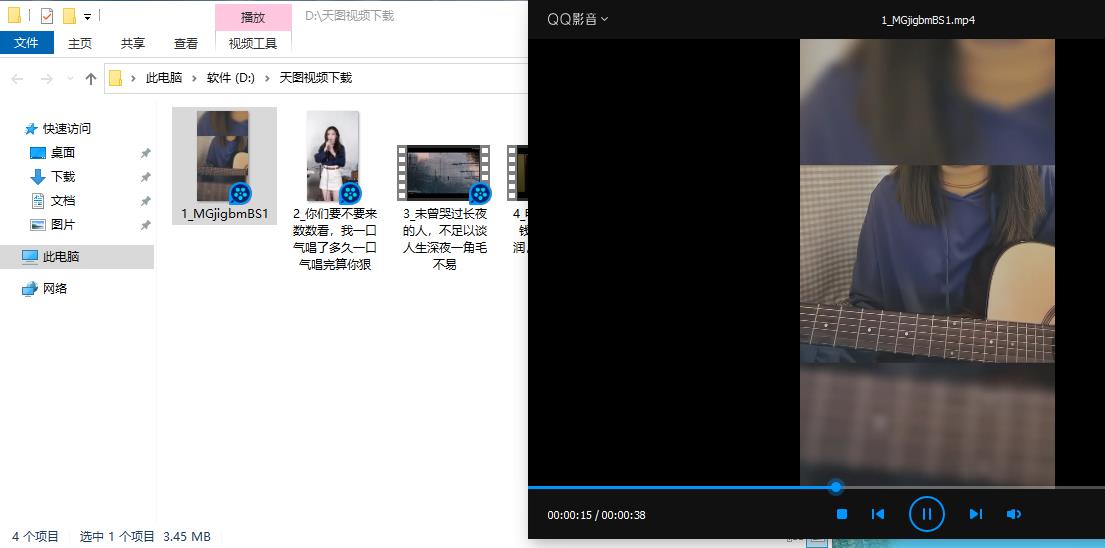Skip to the next video
The height and width of the screenshot is (548, 1105).
(975, 514)
